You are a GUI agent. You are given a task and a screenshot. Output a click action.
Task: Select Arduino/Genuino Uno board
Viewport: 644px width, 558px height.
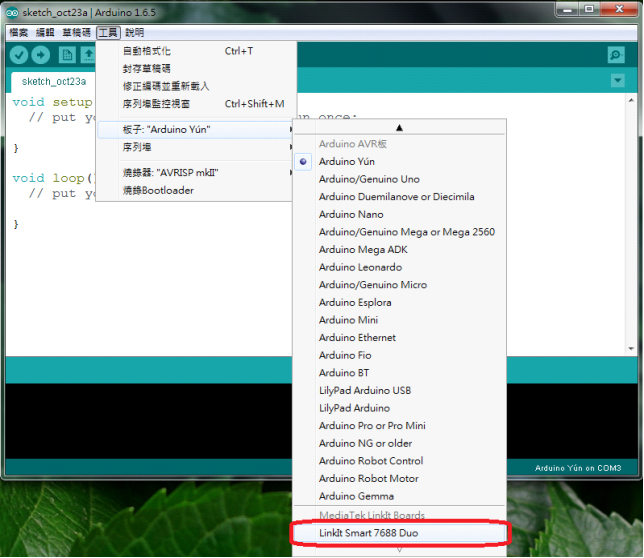tap(399, 179)
